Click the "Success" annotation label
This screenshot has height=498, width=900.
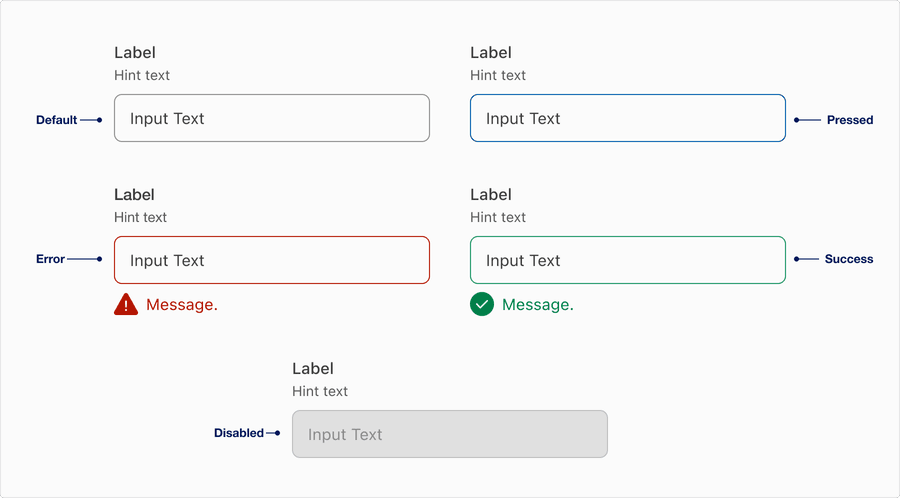pos(849,259)
